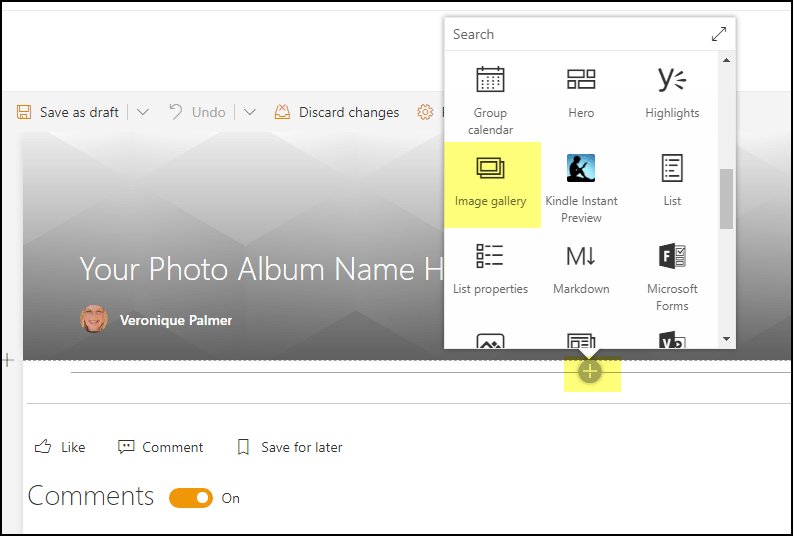The height and width of the screenshot is (536, 793).
Task: Add the Kindle Instant Preview web part
Action: click(x=581, y=187)
